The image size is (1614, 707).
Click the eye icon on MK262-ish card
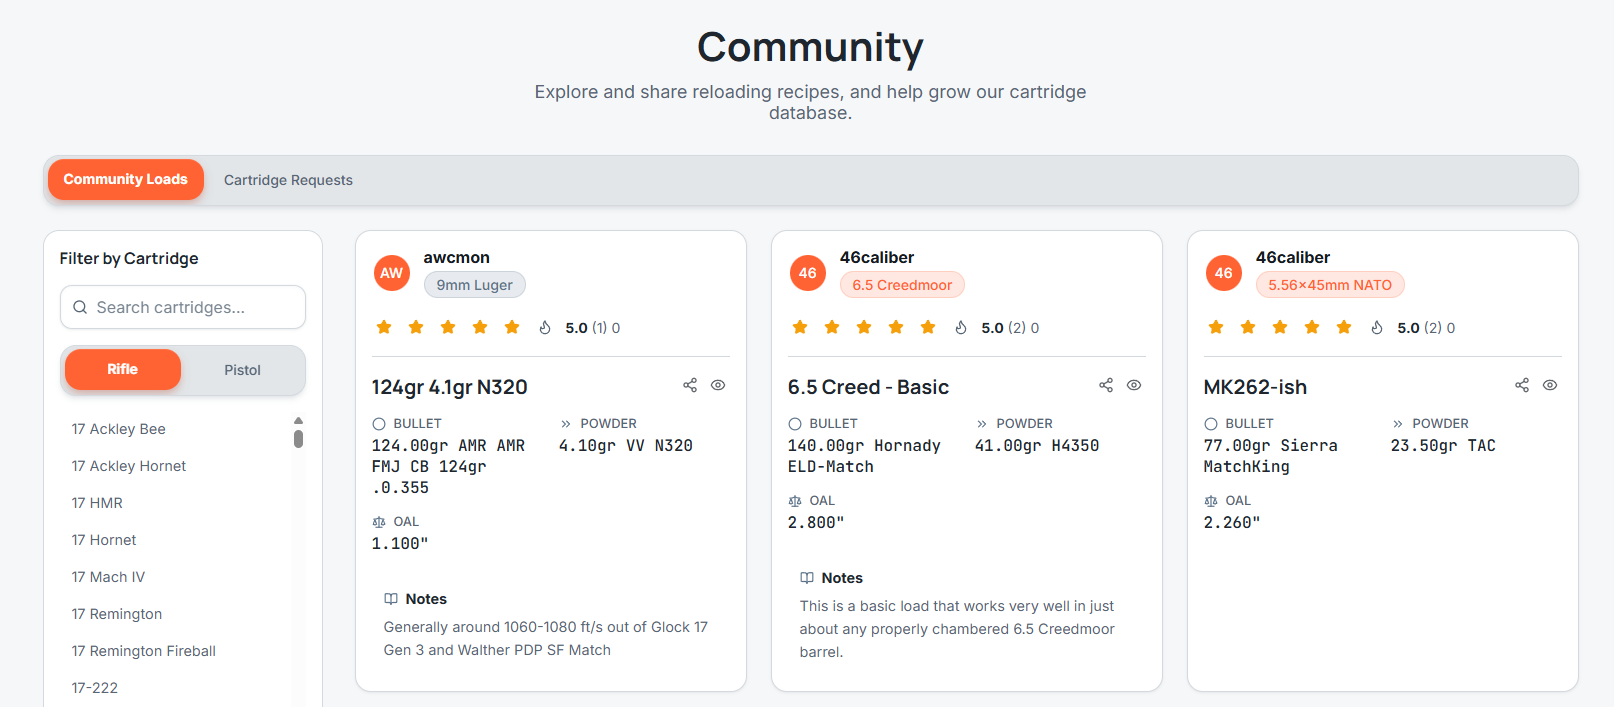click(x=1550, y=385)
